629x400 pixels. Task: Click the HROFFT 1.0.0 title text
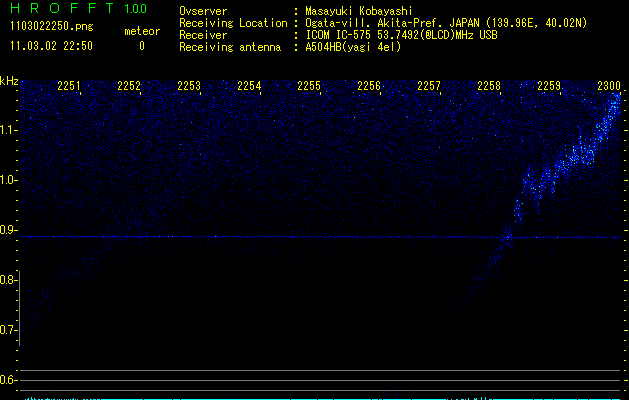(79, 8)
